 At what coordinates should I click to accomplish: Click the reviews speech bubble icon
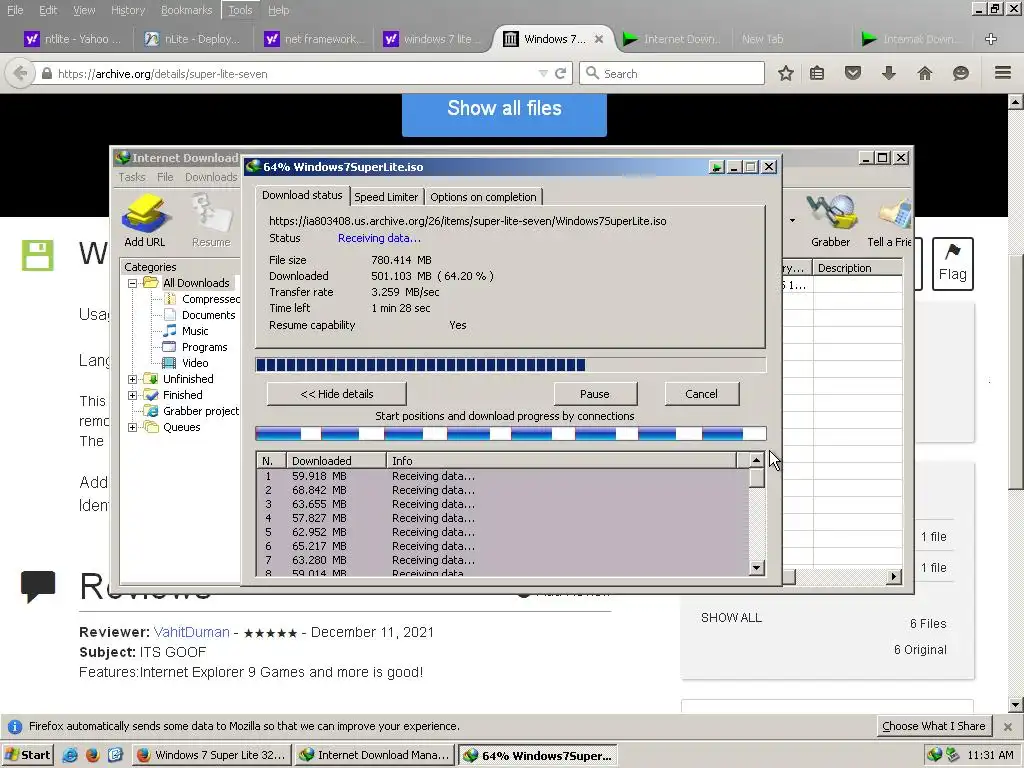38,585
